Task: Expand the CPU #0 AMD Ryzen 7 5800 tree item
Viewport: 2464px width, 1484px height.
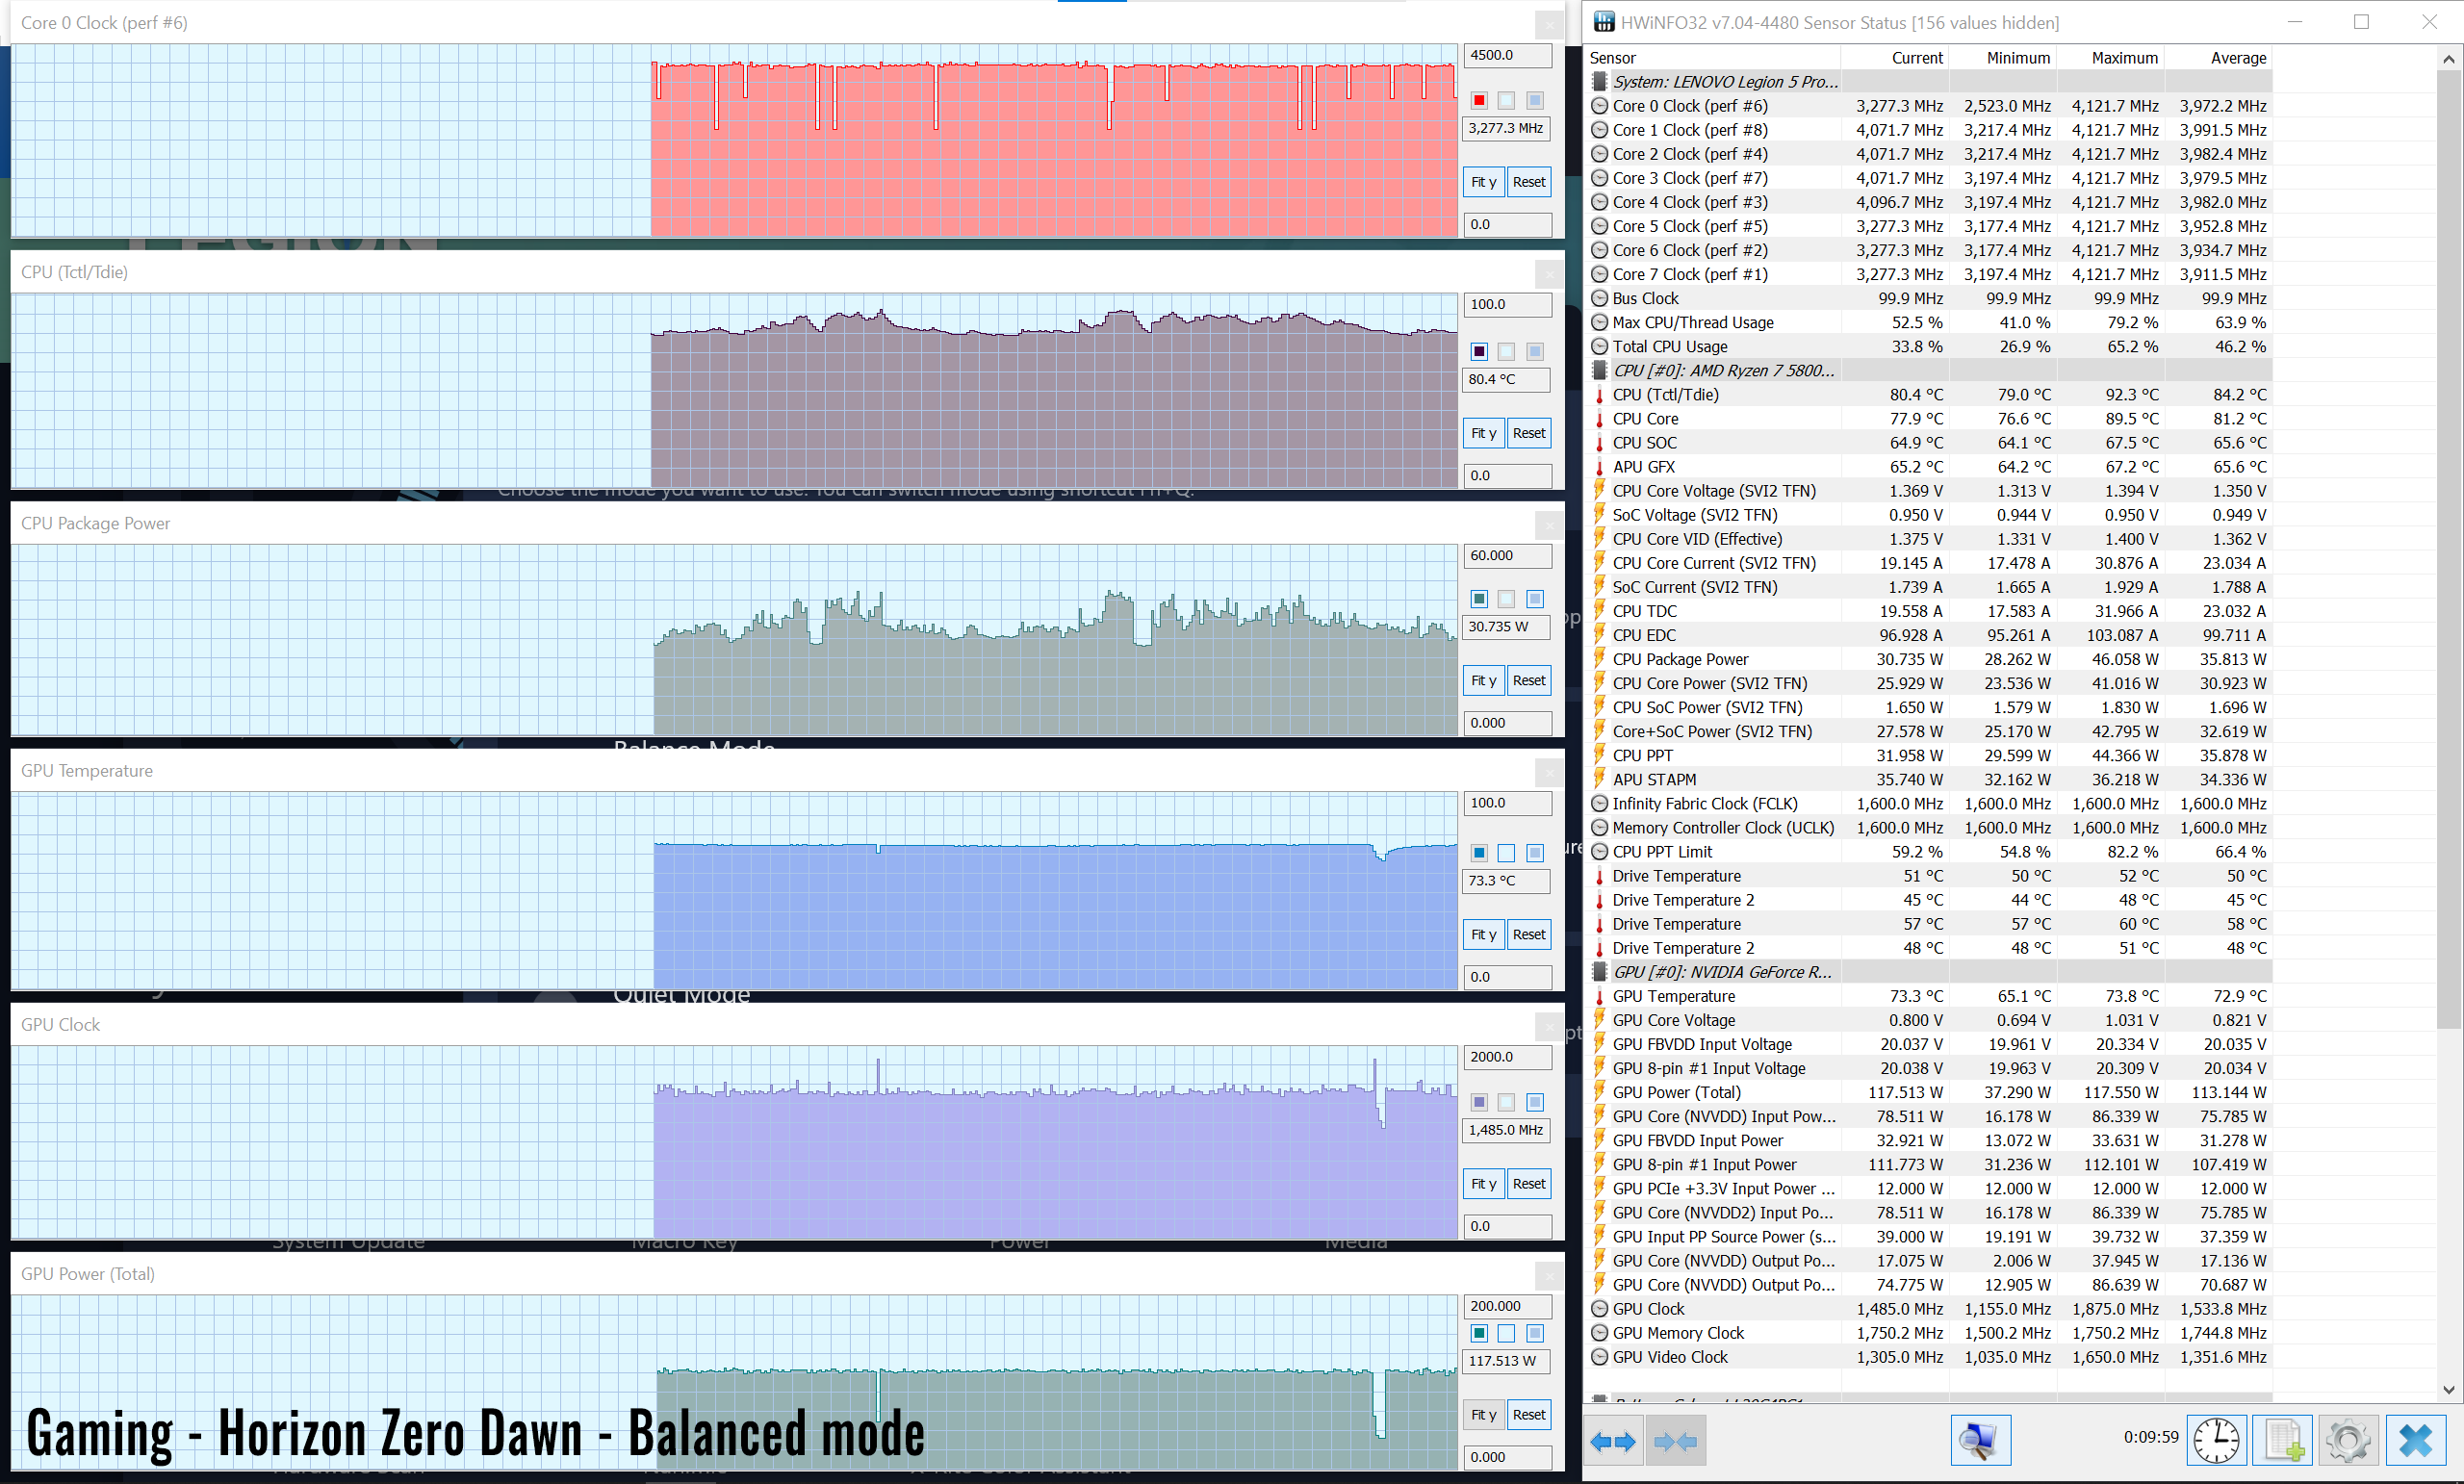Action: 1595,370
